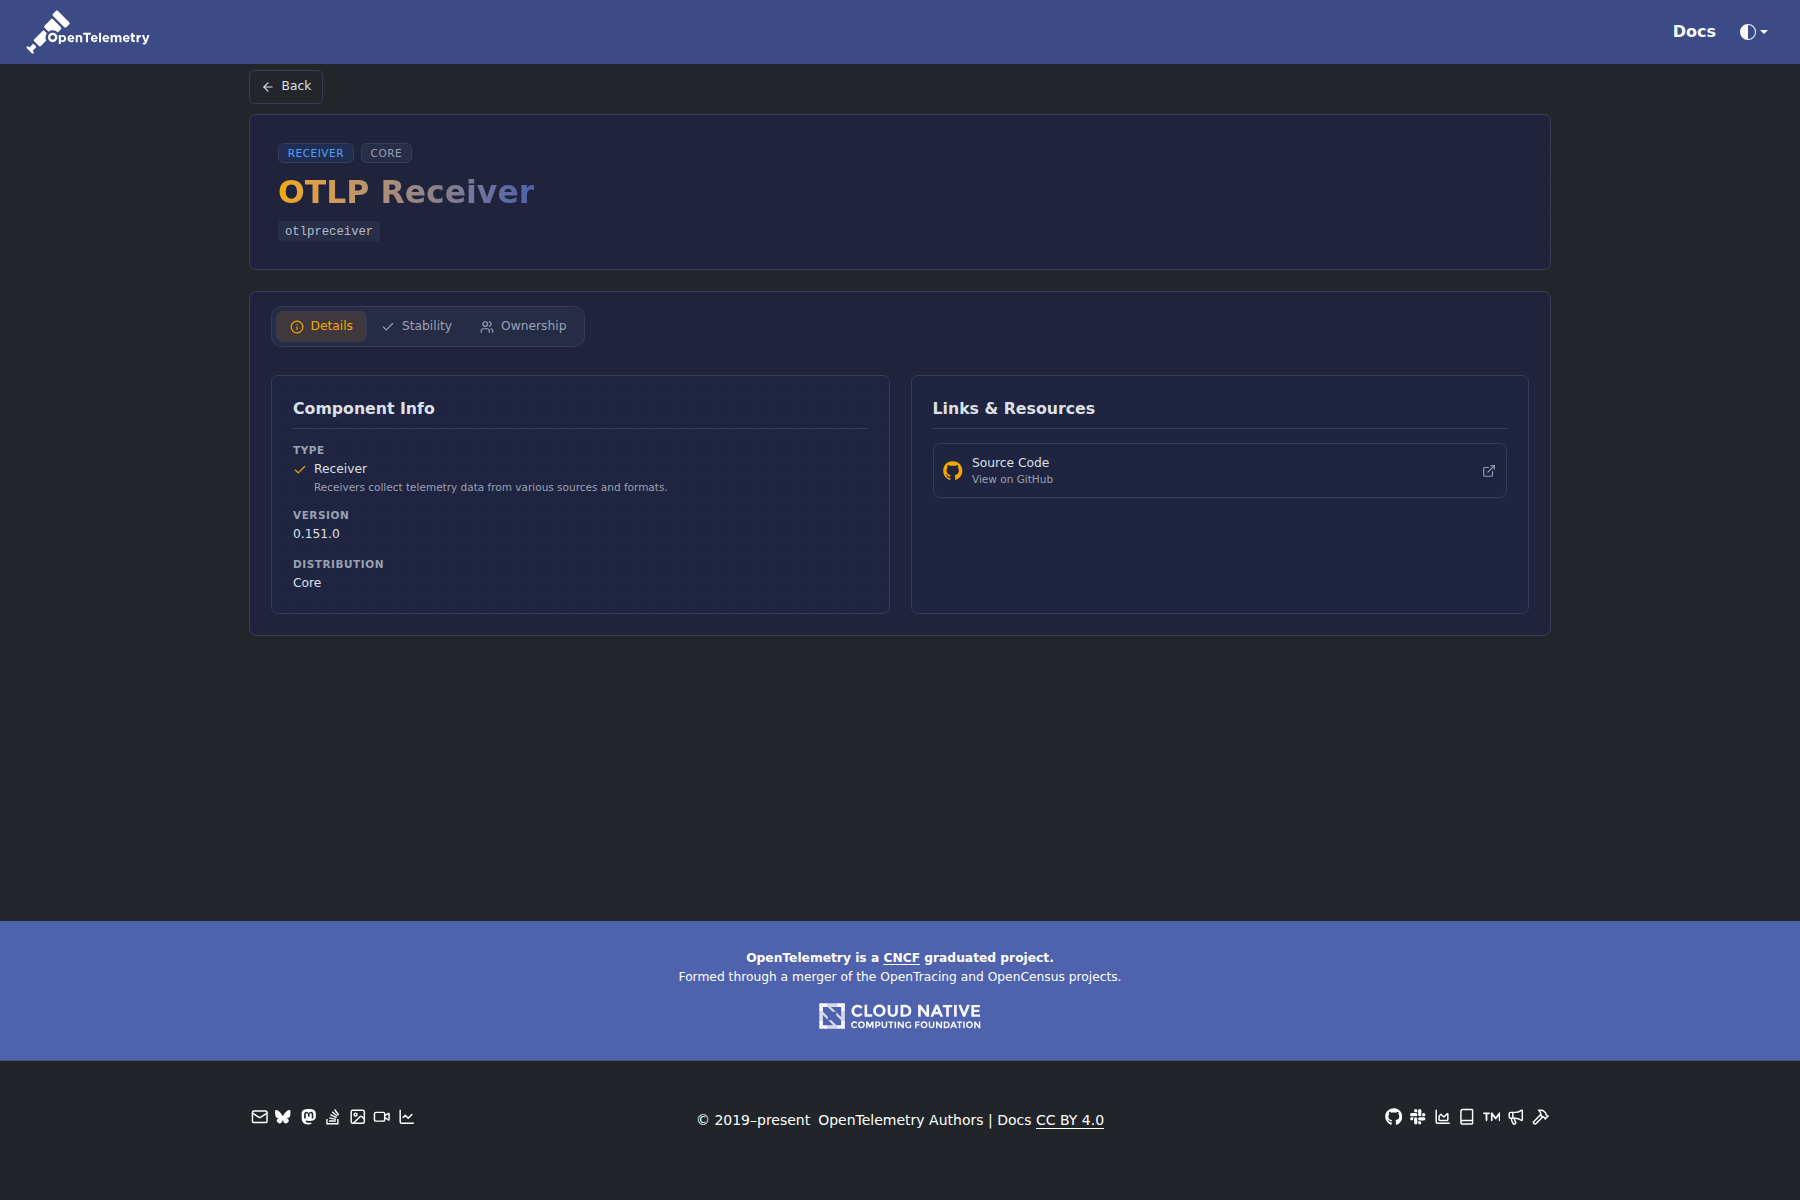Click the Distribution value Core
The height and width of the screenshot is (1200, 1800).
point(307,583)
